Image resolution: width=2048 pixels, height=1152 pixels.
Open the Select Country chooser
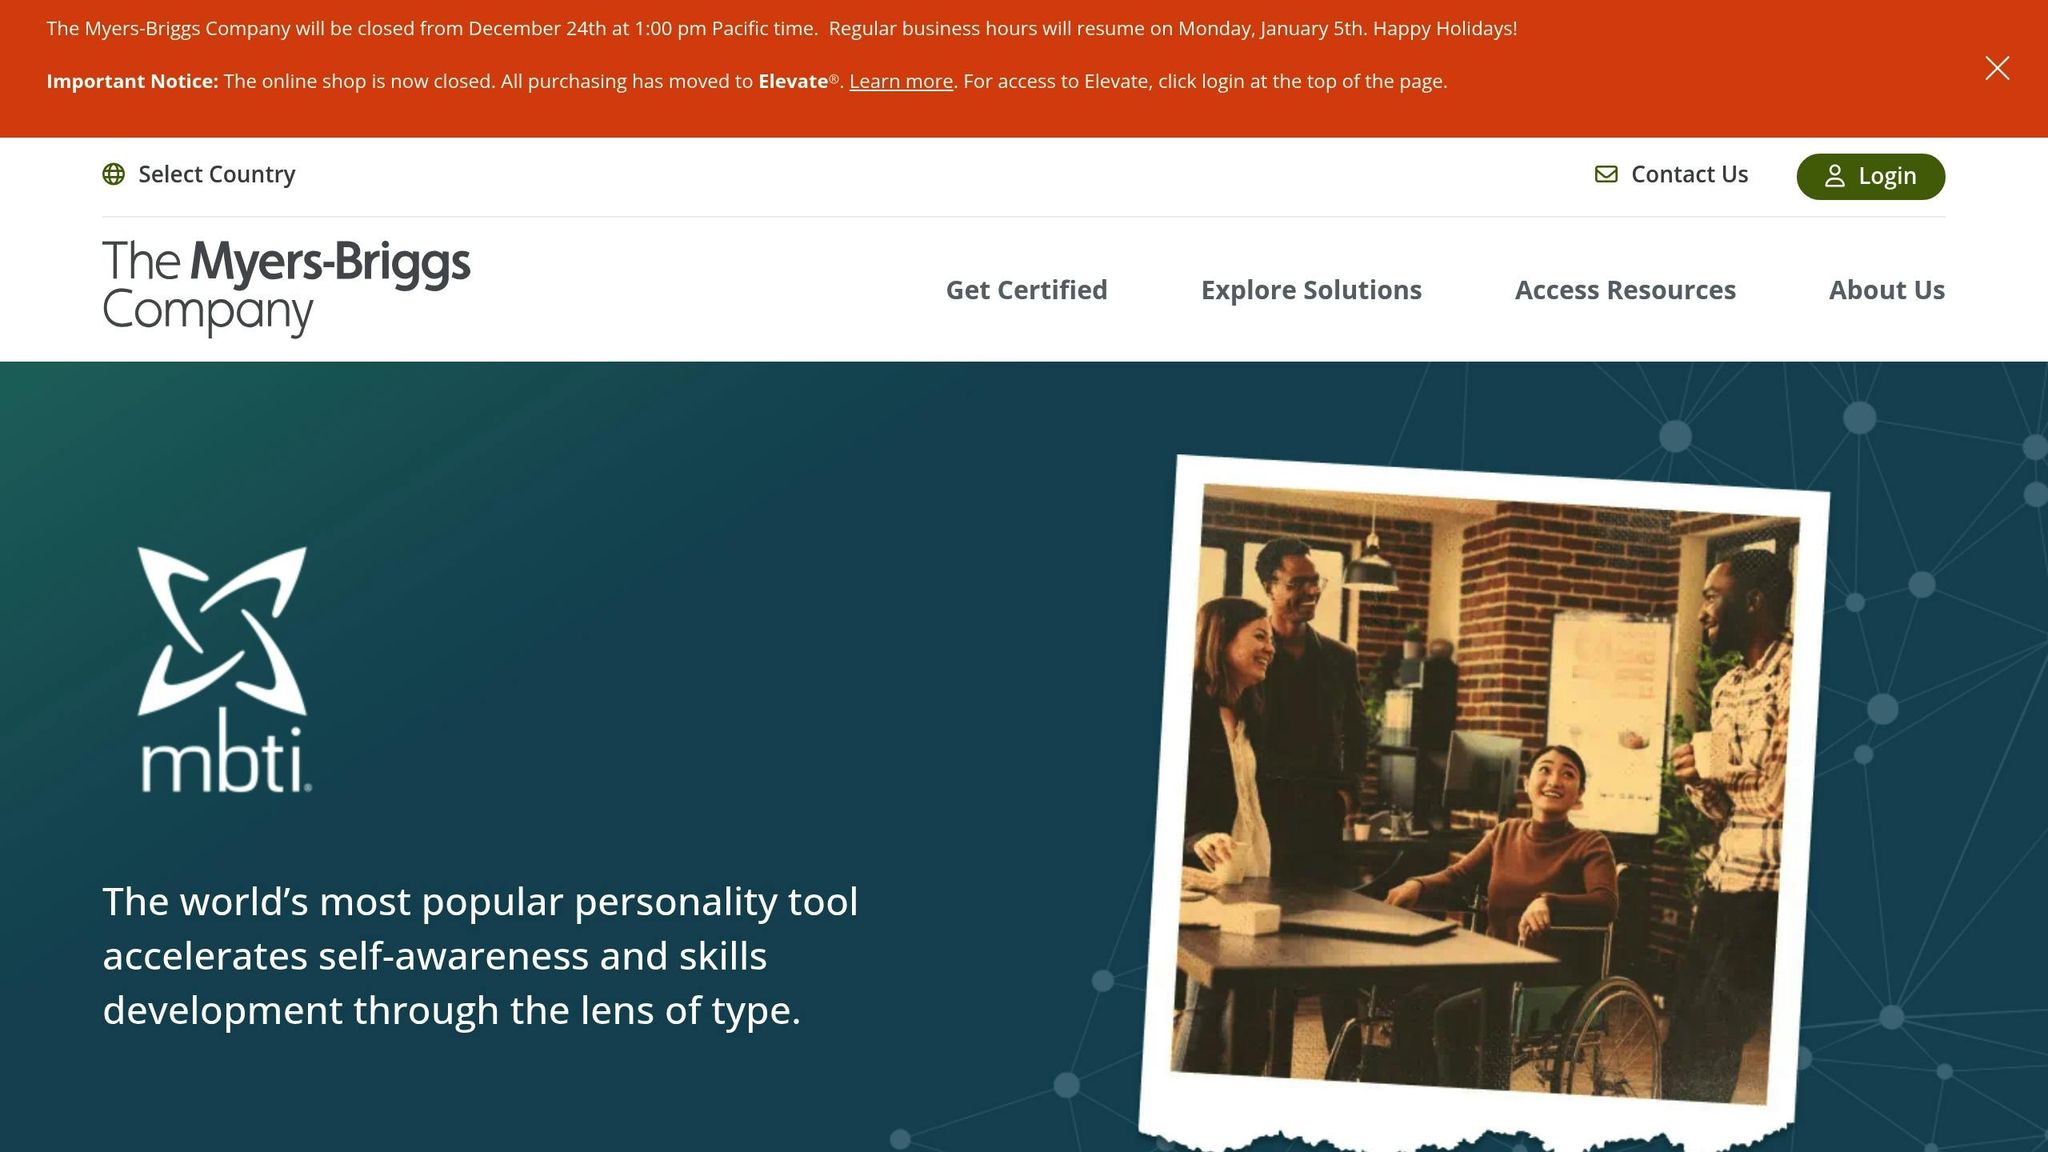(199, 174)
